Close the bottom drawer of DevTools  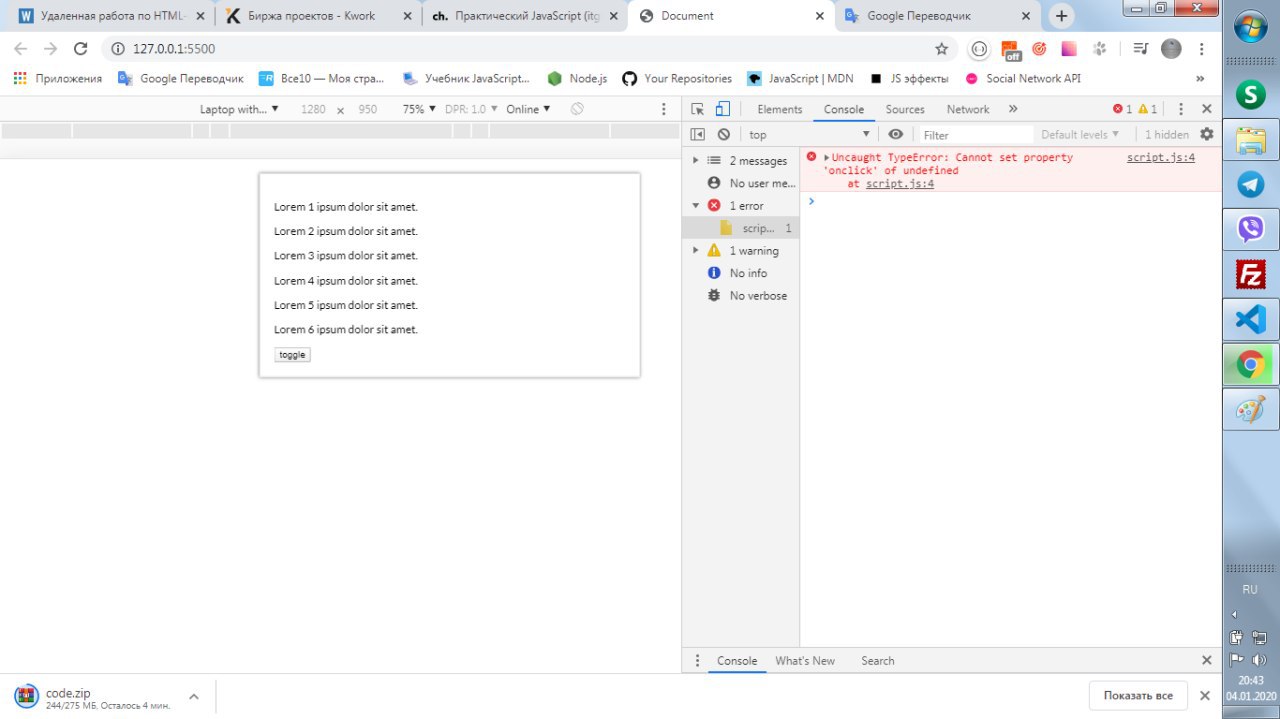(x=1207, y=660)
